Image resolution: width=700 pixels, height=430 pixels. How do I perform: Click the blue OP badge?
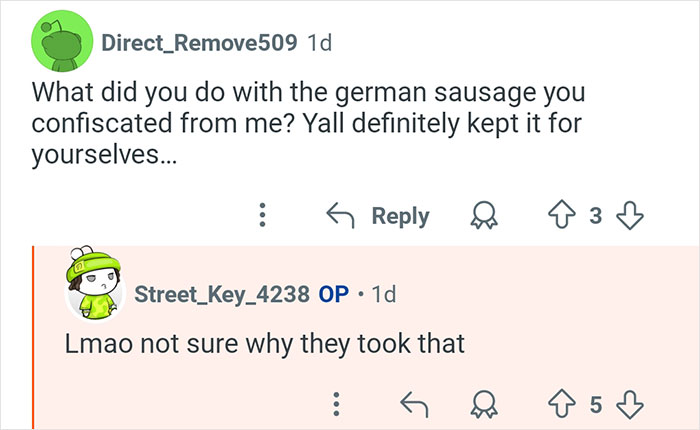333,294
